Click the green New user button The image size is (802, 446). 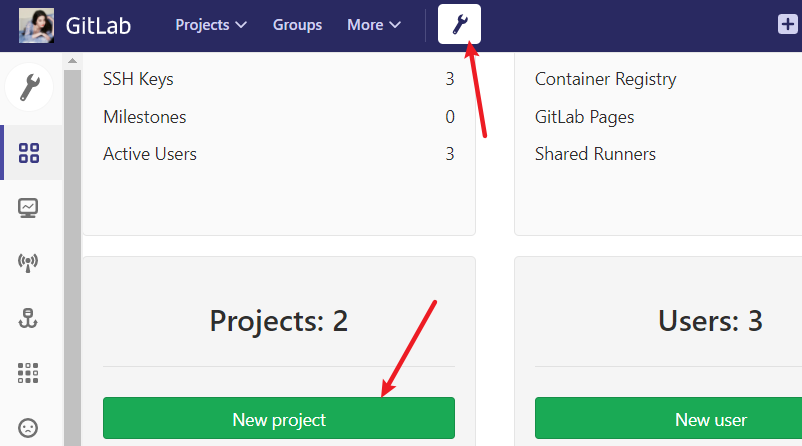[669, 418]
